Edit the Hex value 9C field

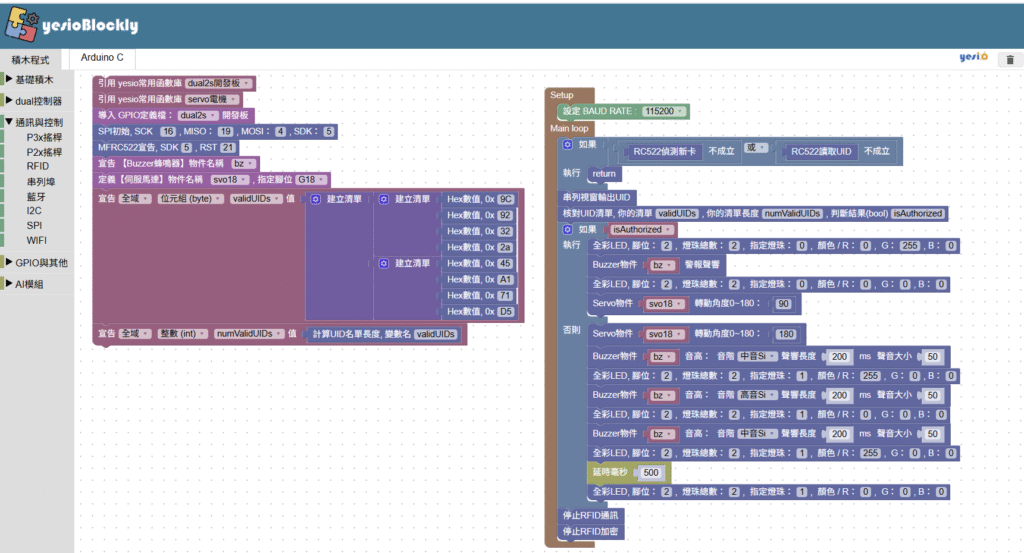[505, 199]
